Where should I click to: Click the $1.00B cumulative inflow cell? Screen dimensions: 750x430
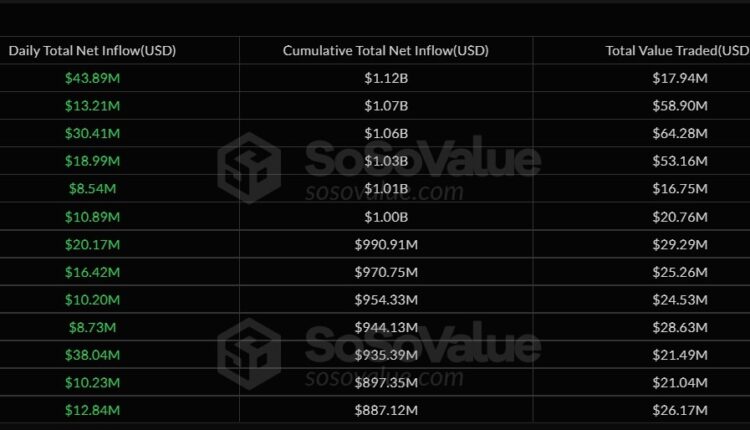click(x=386, y=216)
